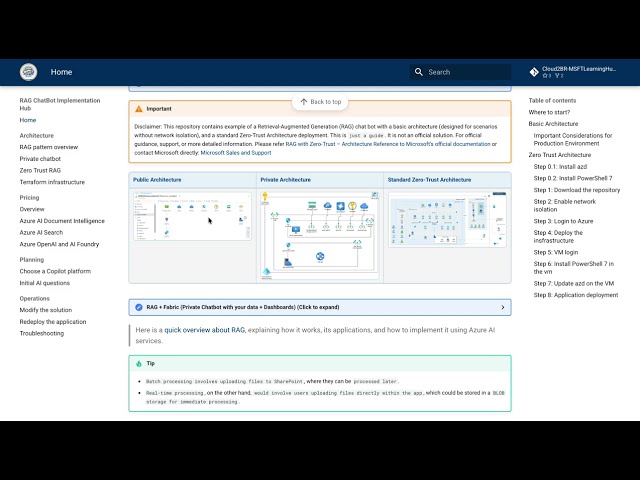The width and height of the screenshot is (640, 480).
Task: Open the Private Architecture diagram thumbnail
Action: pyautogui.click(x=320, y=235)
